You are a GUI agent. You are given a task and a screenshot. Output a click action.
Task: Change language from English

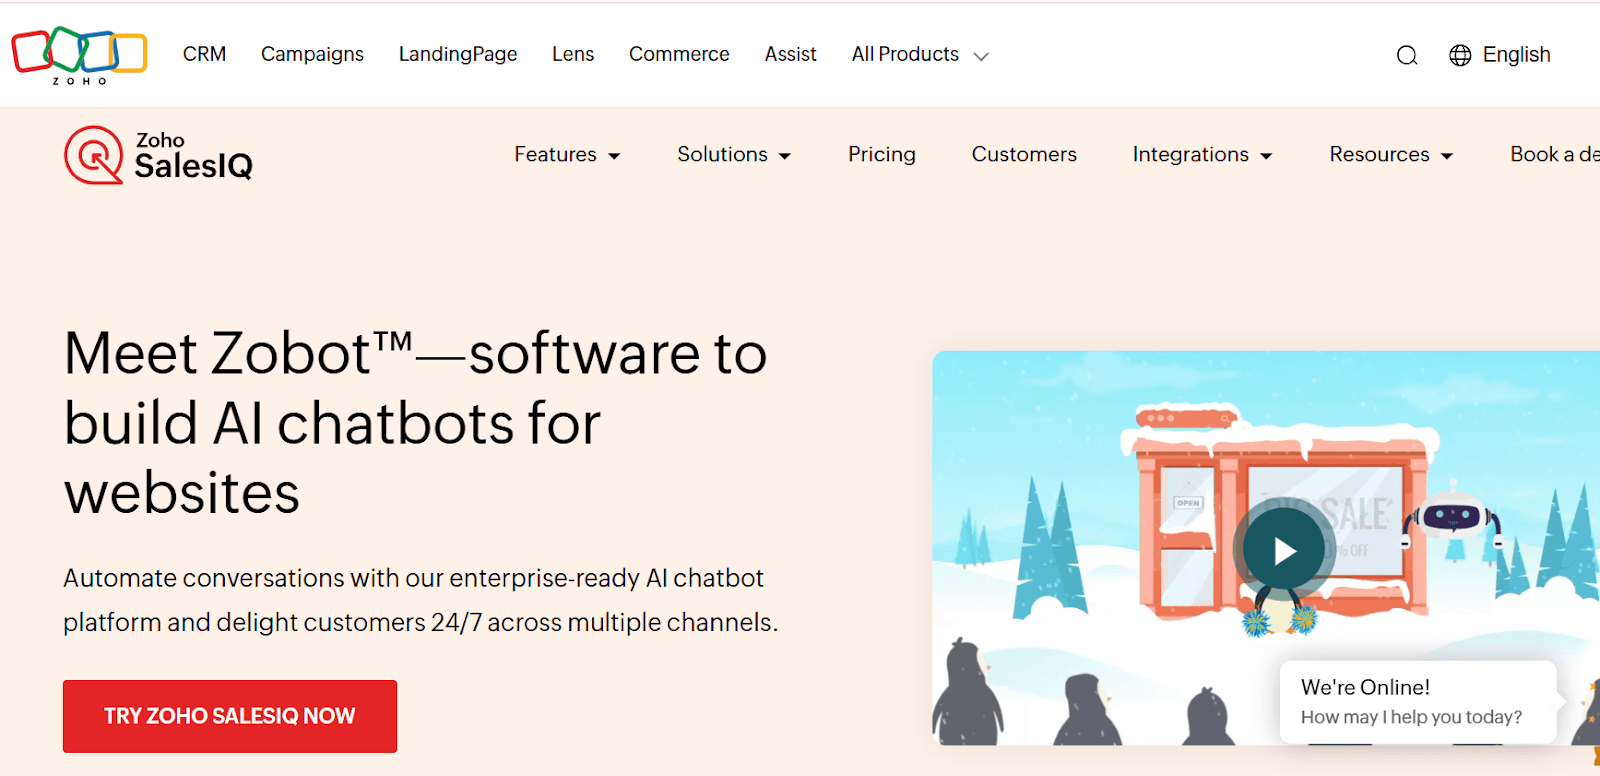[x=1516, y=55]
